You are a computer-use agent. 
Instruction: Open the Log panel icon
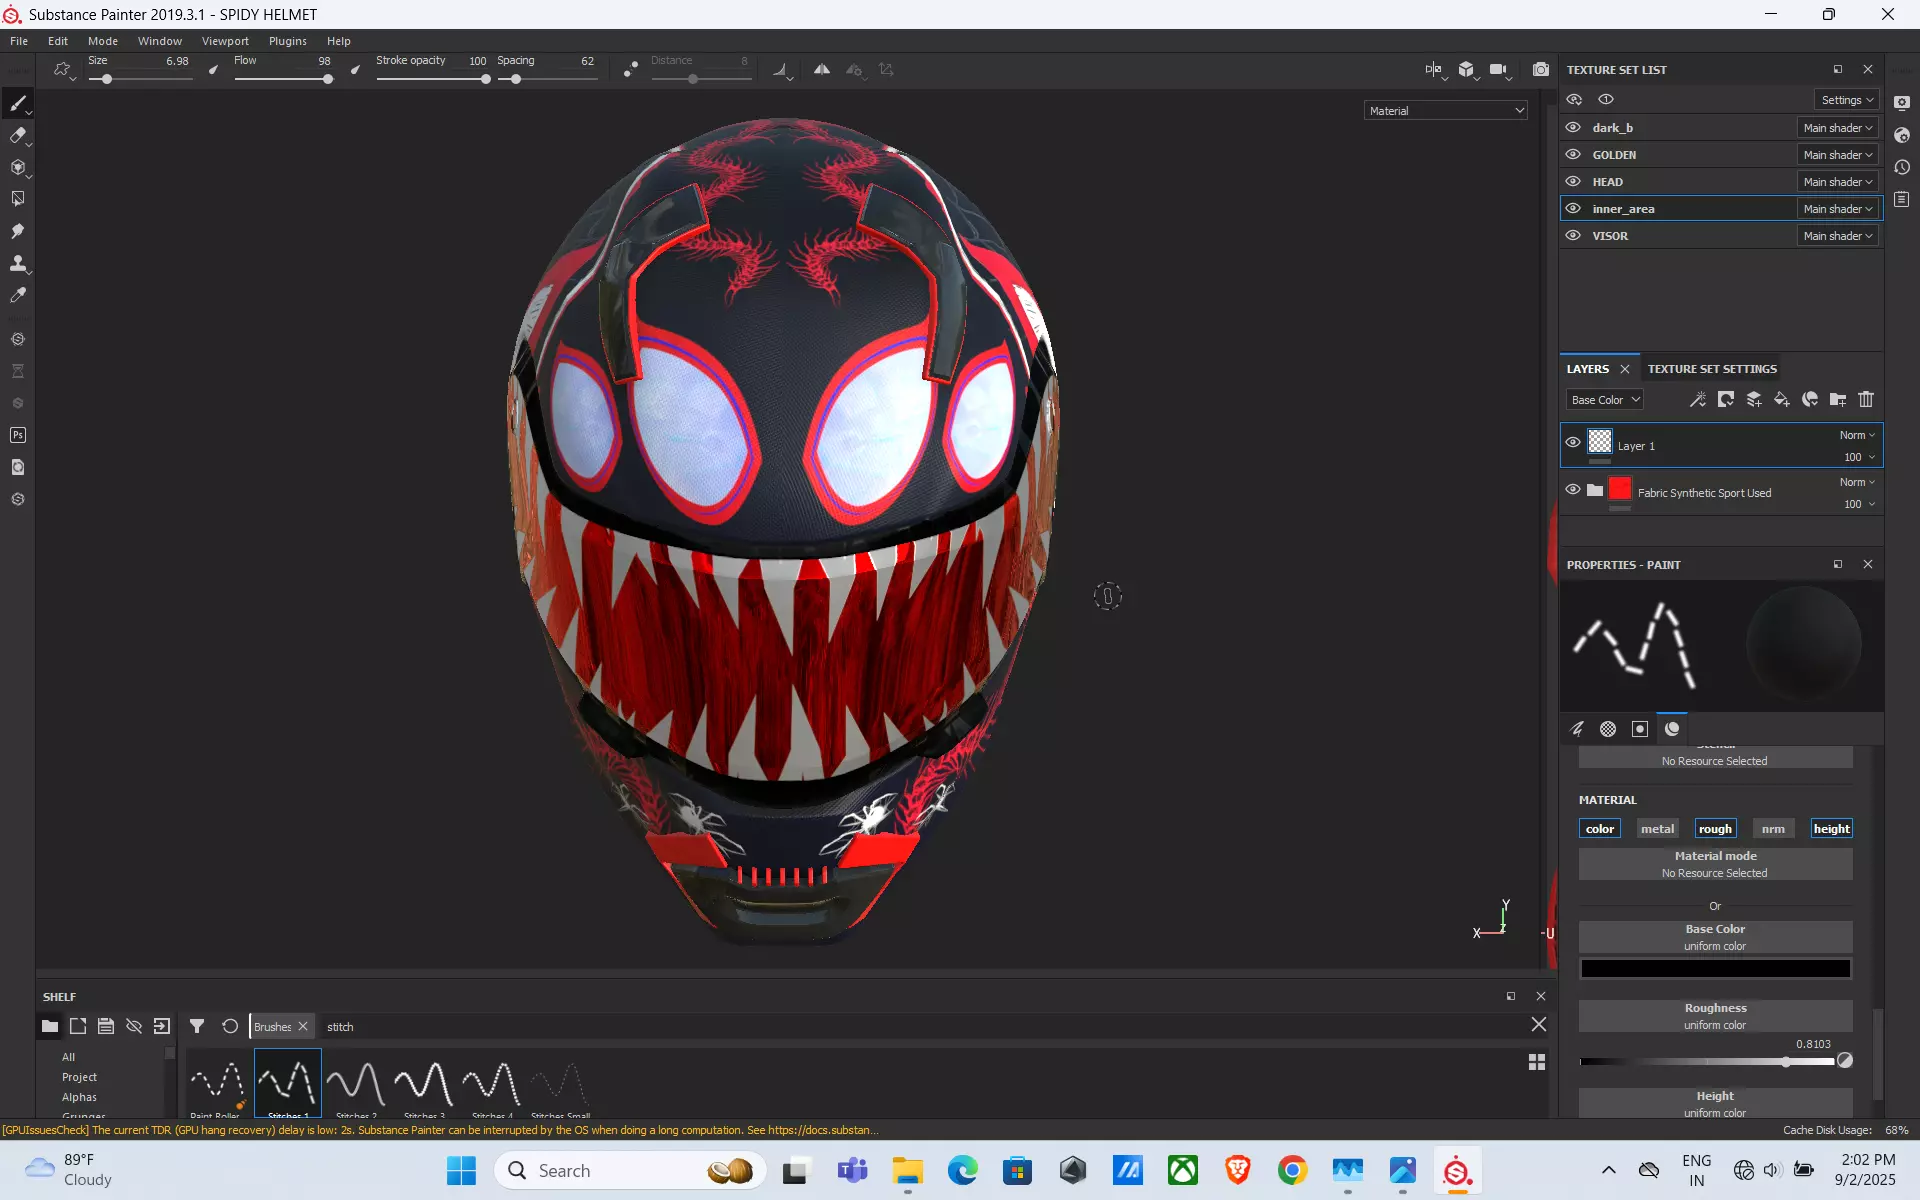point(1902,199)
